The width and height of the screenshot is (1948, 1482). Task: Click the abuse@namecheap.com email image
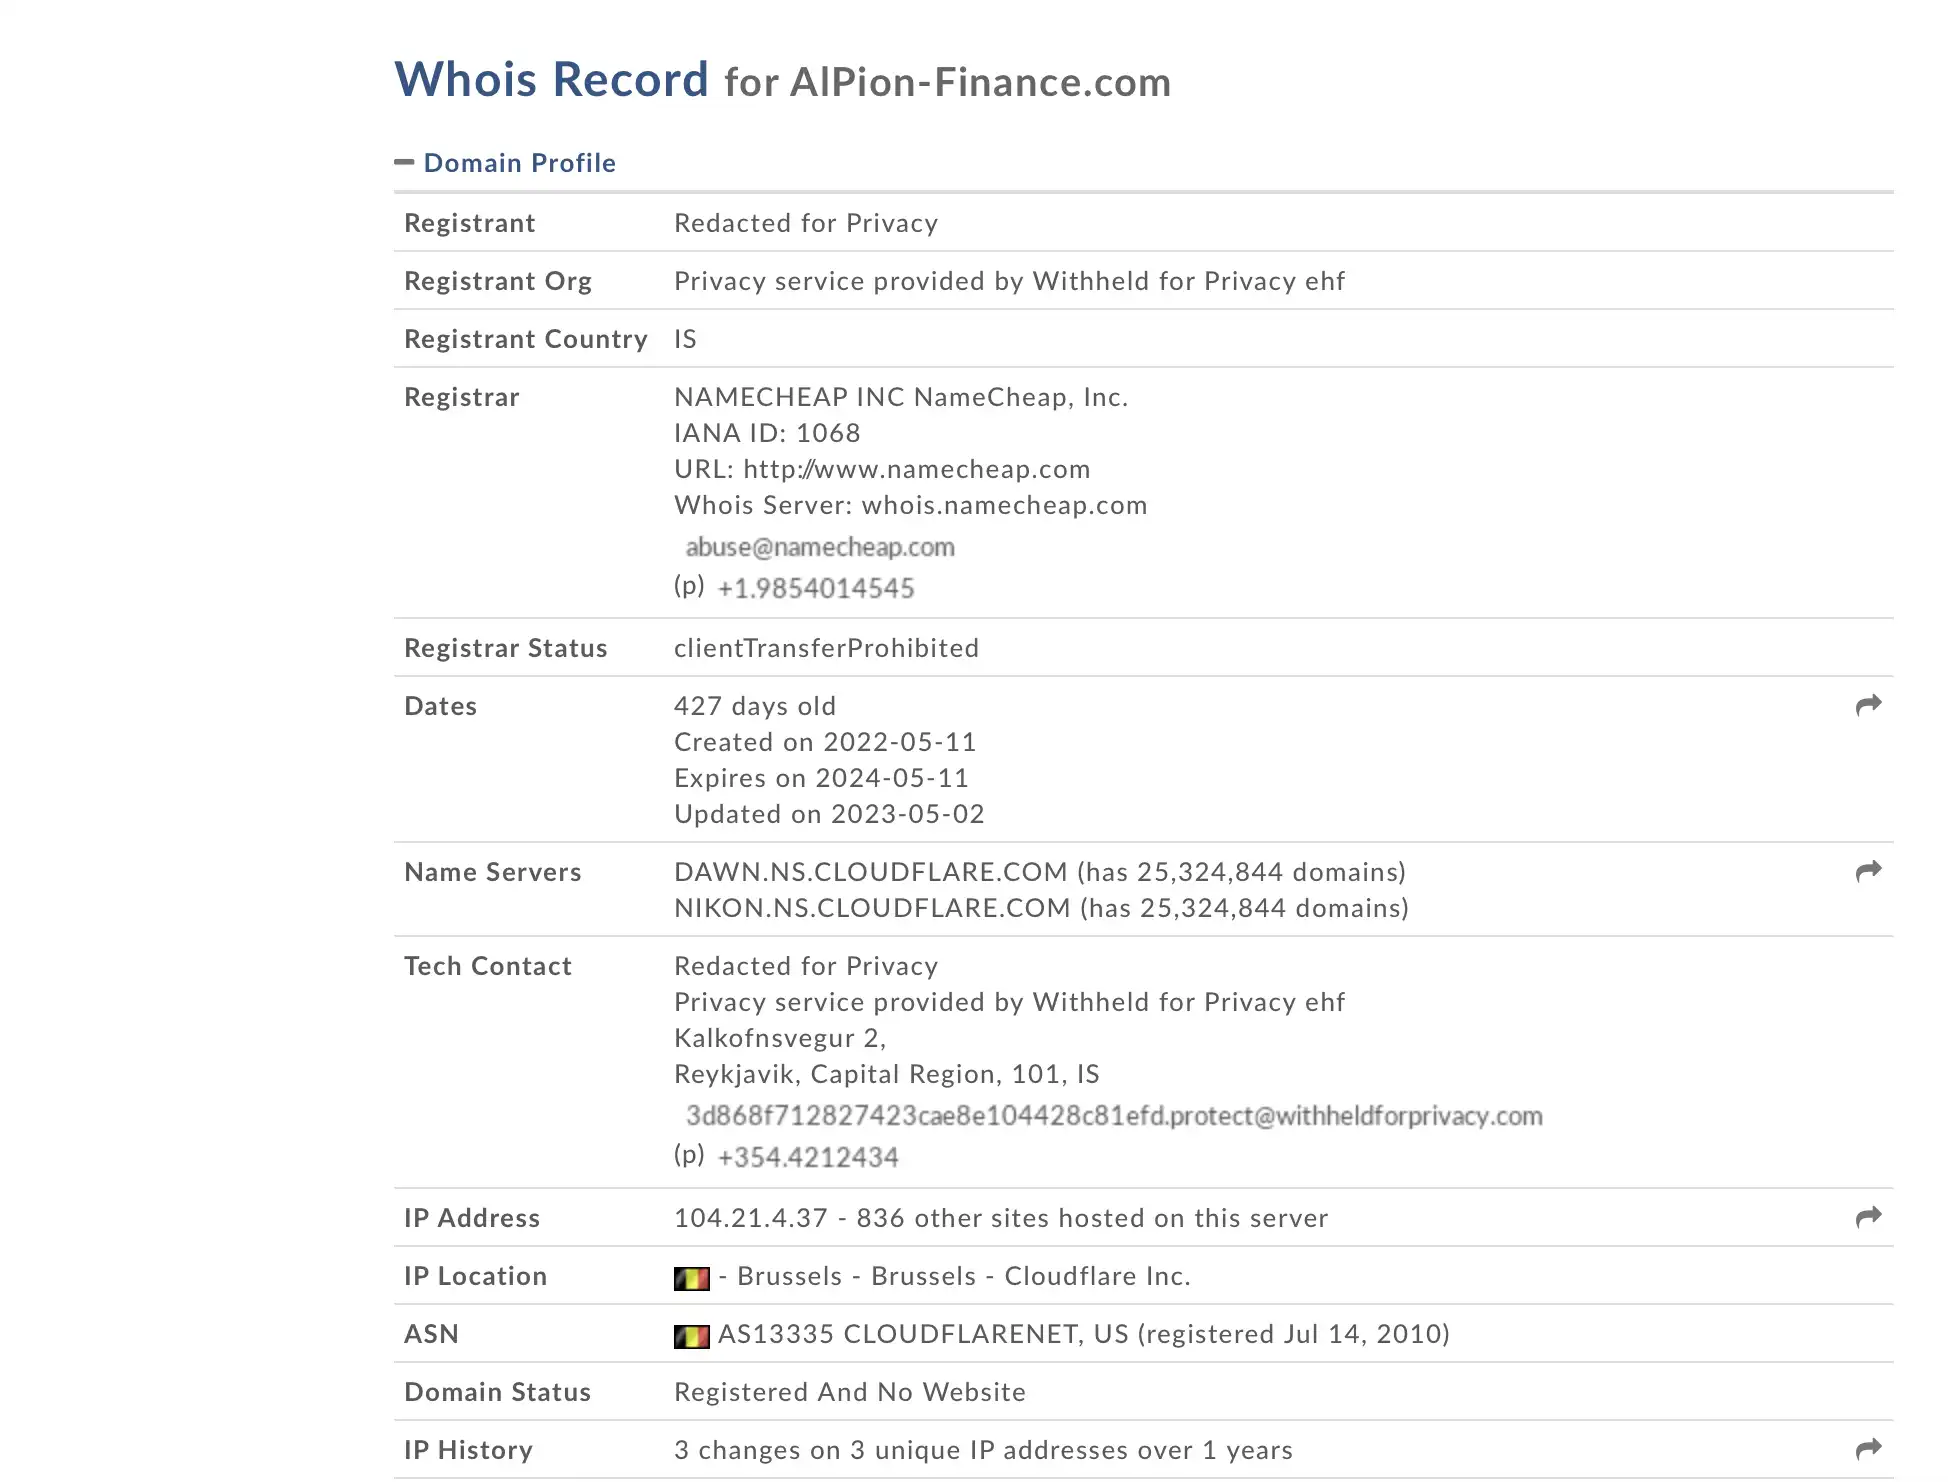(820, 547)
